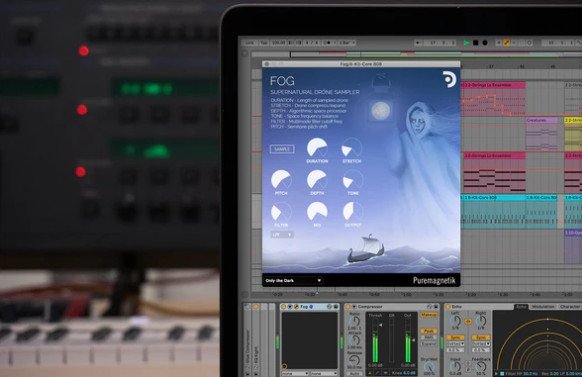
Task: Click the Fog wrench plug-in editor icon
Action: point(296,307)
